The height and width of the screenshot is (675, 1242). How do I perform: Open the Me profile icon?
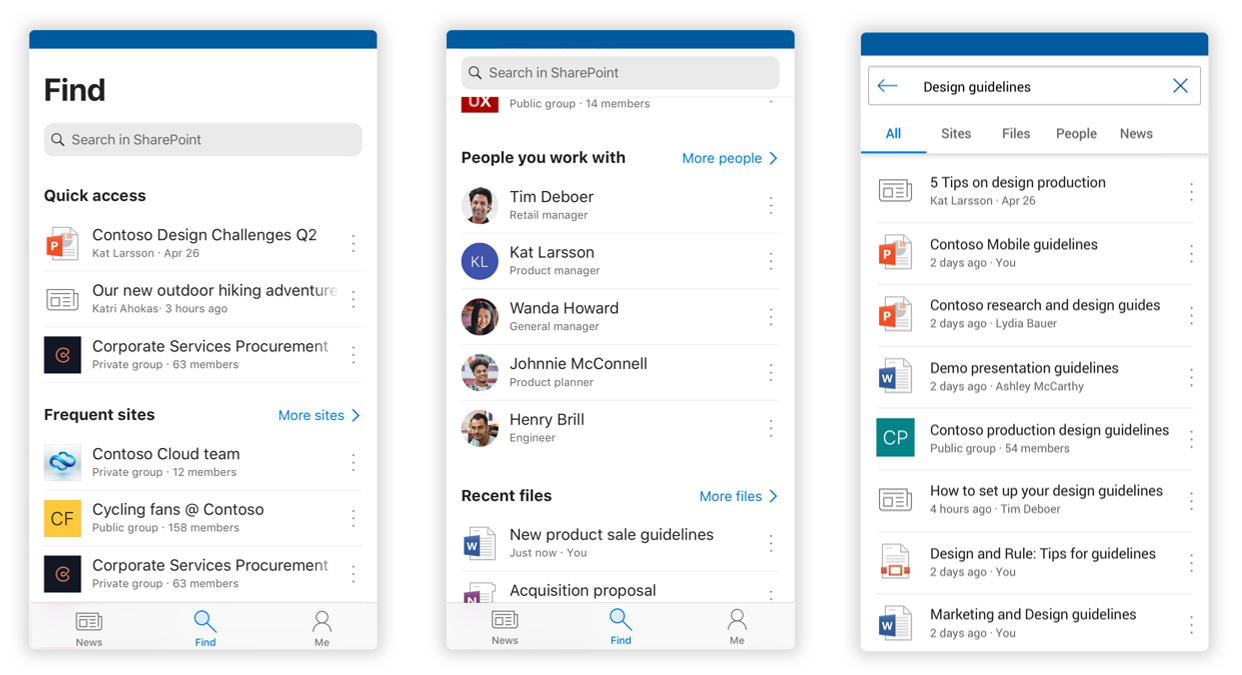pos(322,620)
